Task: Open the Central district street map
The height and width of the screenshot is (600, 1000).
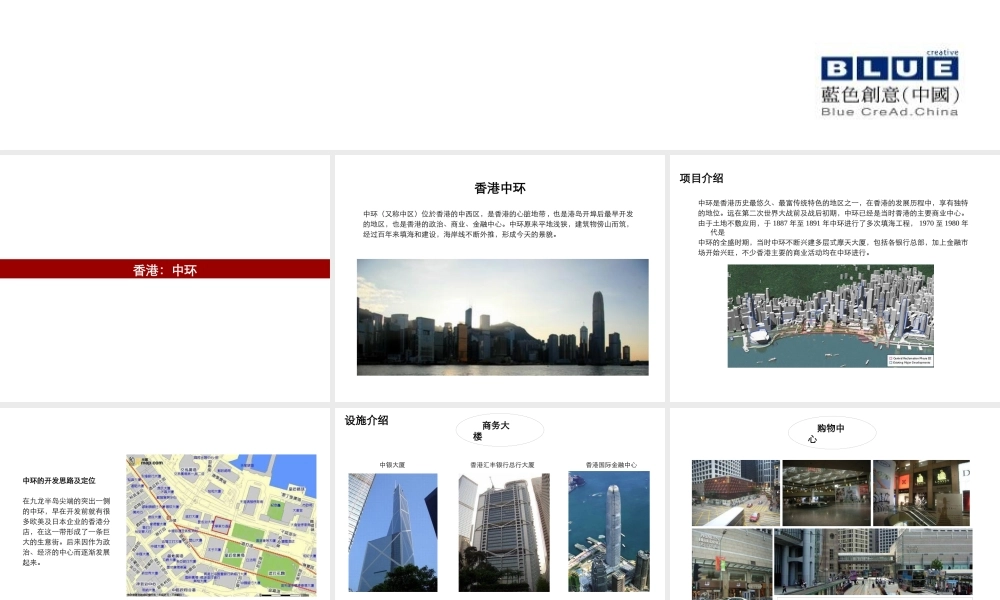Action: (221, 525)
